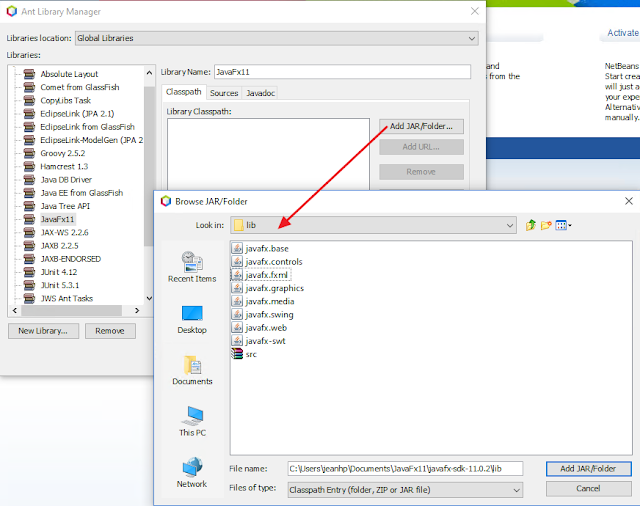Select Java Tree API library

pyautogui.click(x=65, y=206)
